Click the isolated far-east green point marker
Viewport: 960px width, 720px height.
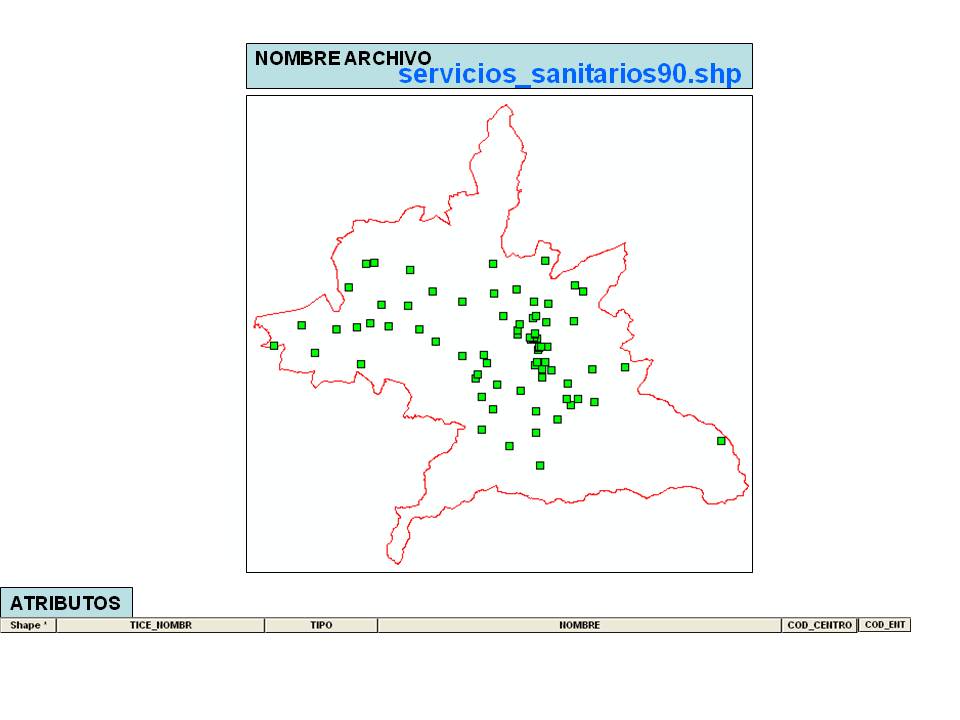721,441
